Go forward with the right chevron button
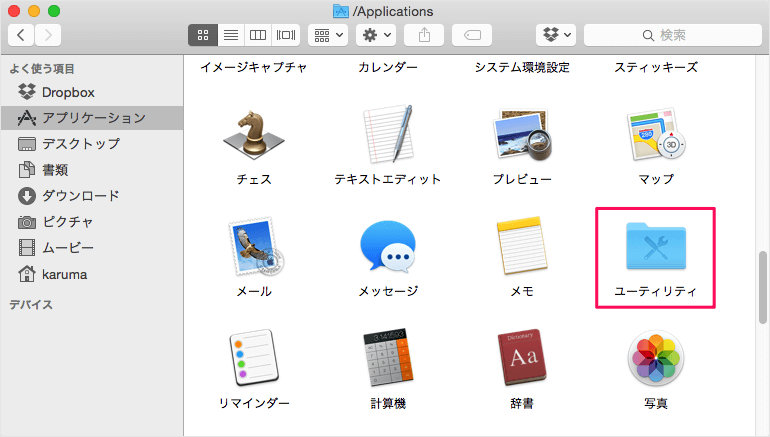770x437 pixels. [48, 35]
